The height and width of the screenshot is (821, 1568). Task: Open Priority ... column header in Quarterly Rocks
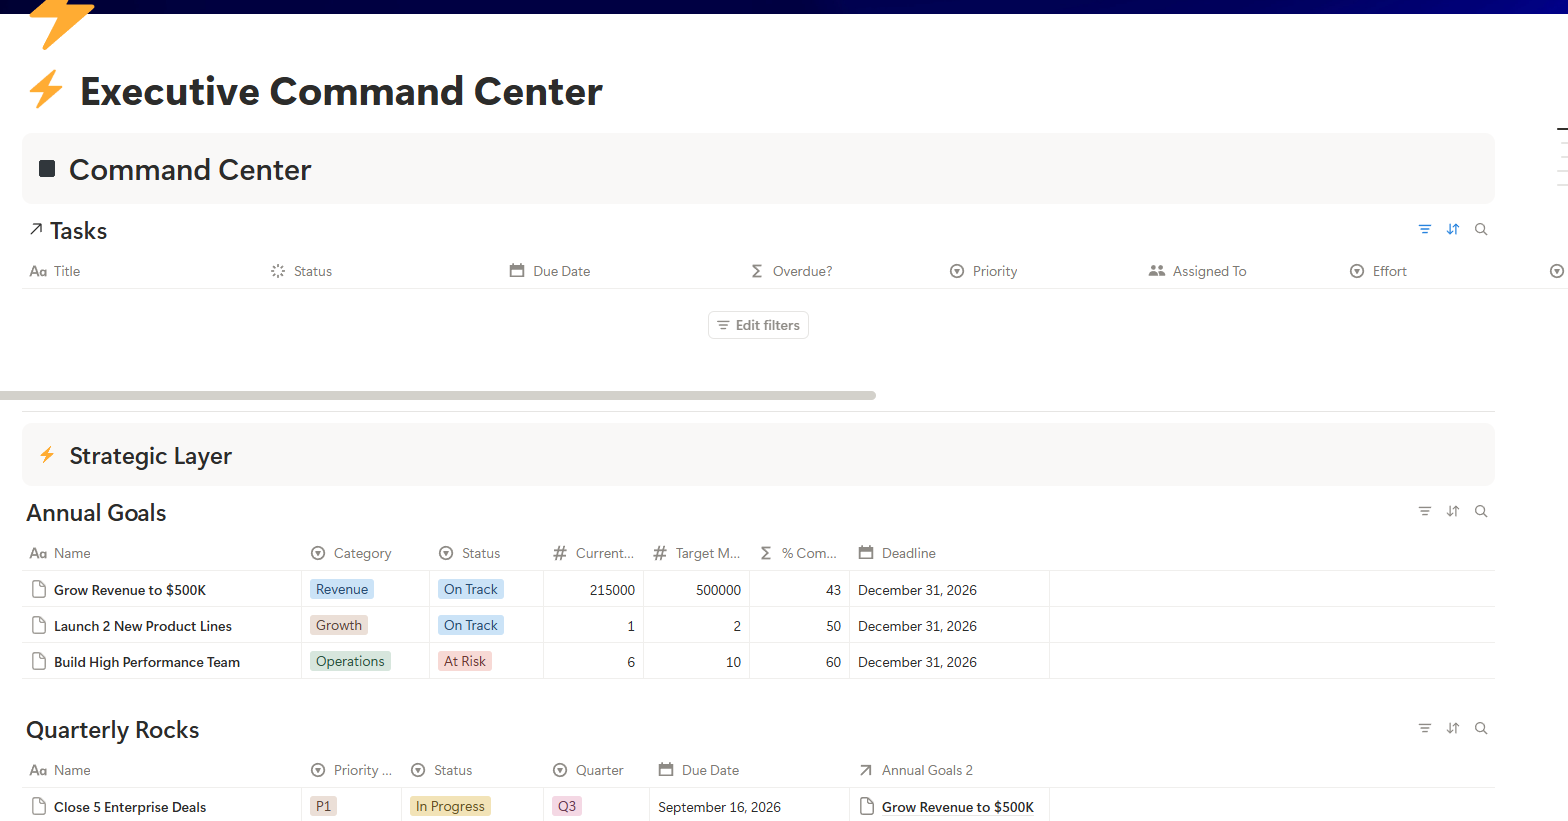click(x=351, y=770)
